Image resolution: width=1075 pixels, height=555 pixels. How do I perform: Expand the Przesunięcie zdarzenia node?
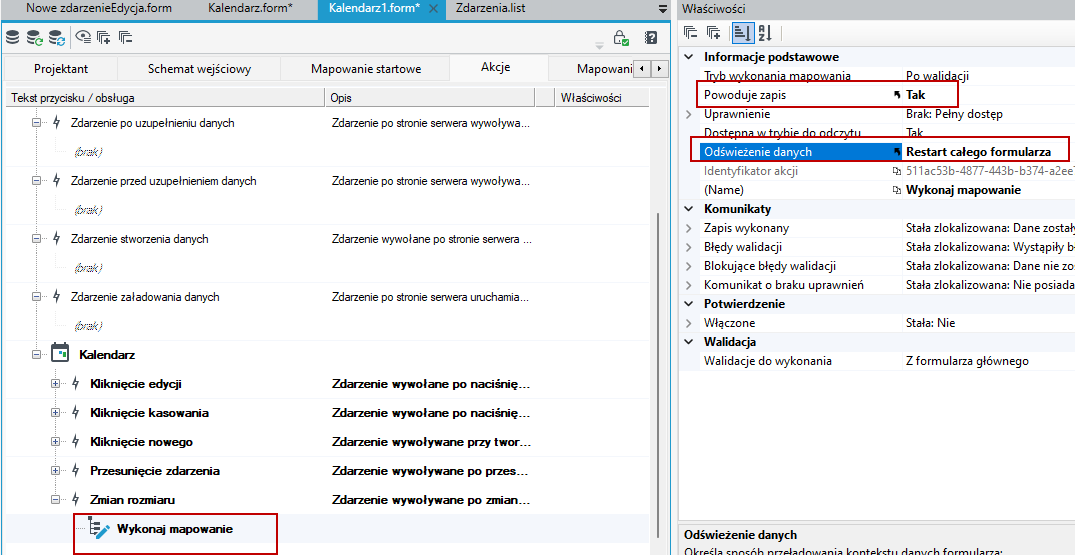click(x=56, y=471)
